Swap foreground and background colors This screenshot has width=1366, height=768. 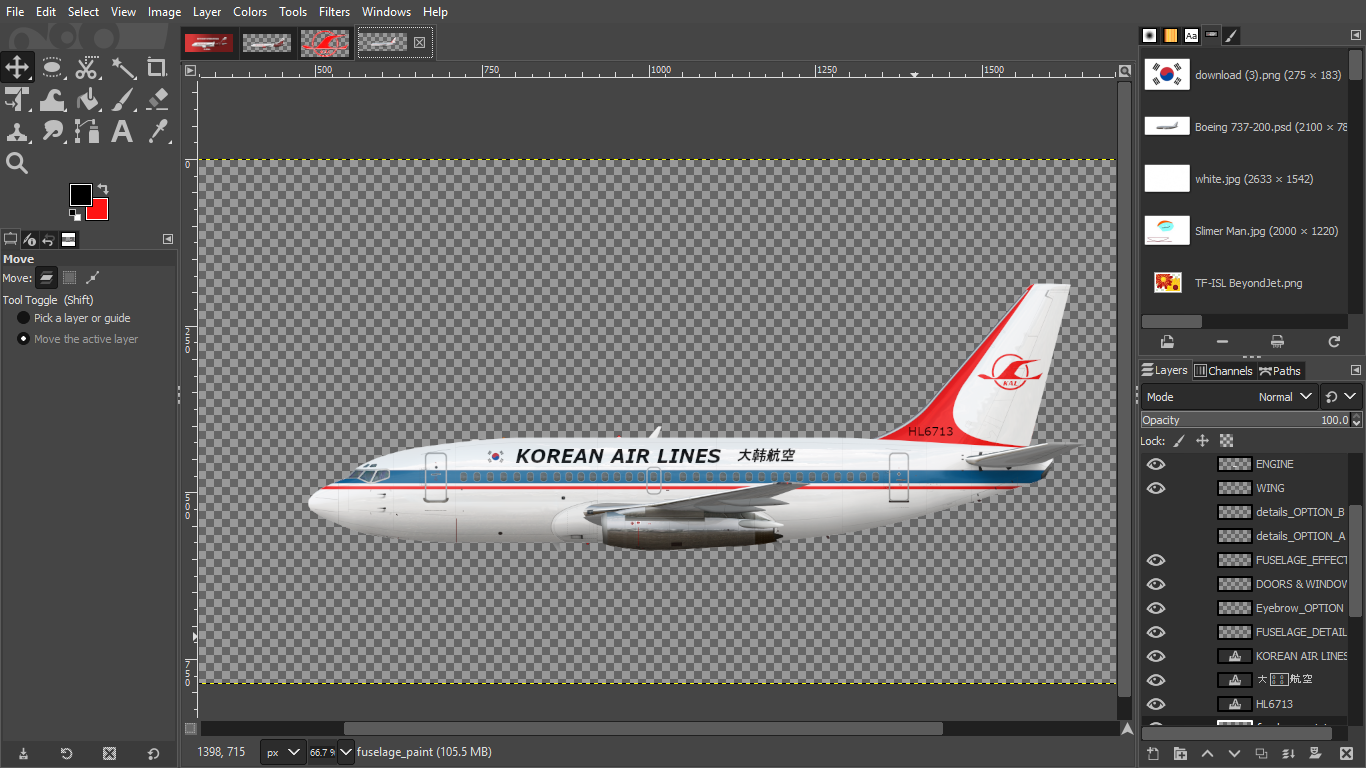coord(102,189)
